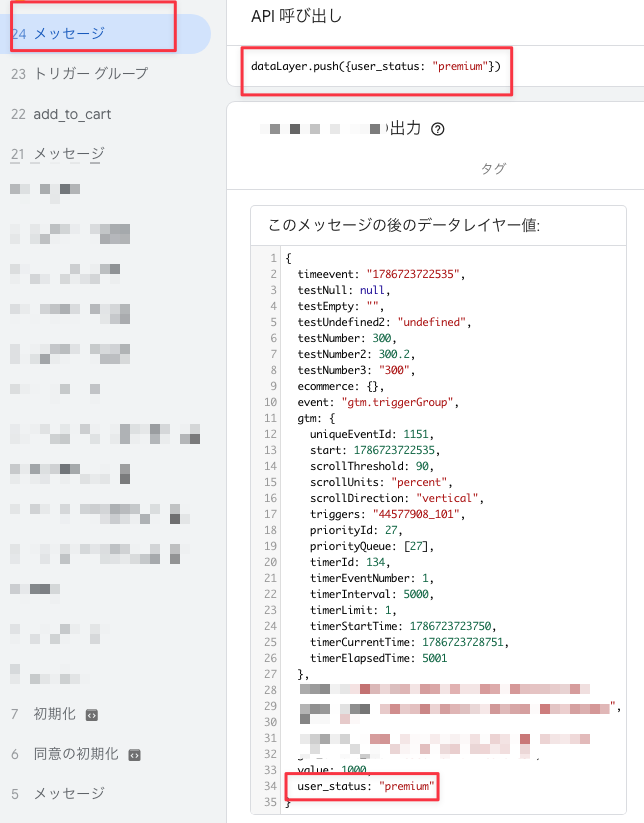Open event 21 メッセージ
The width and height of the screenshot is (644, 823).
[58, 154]
